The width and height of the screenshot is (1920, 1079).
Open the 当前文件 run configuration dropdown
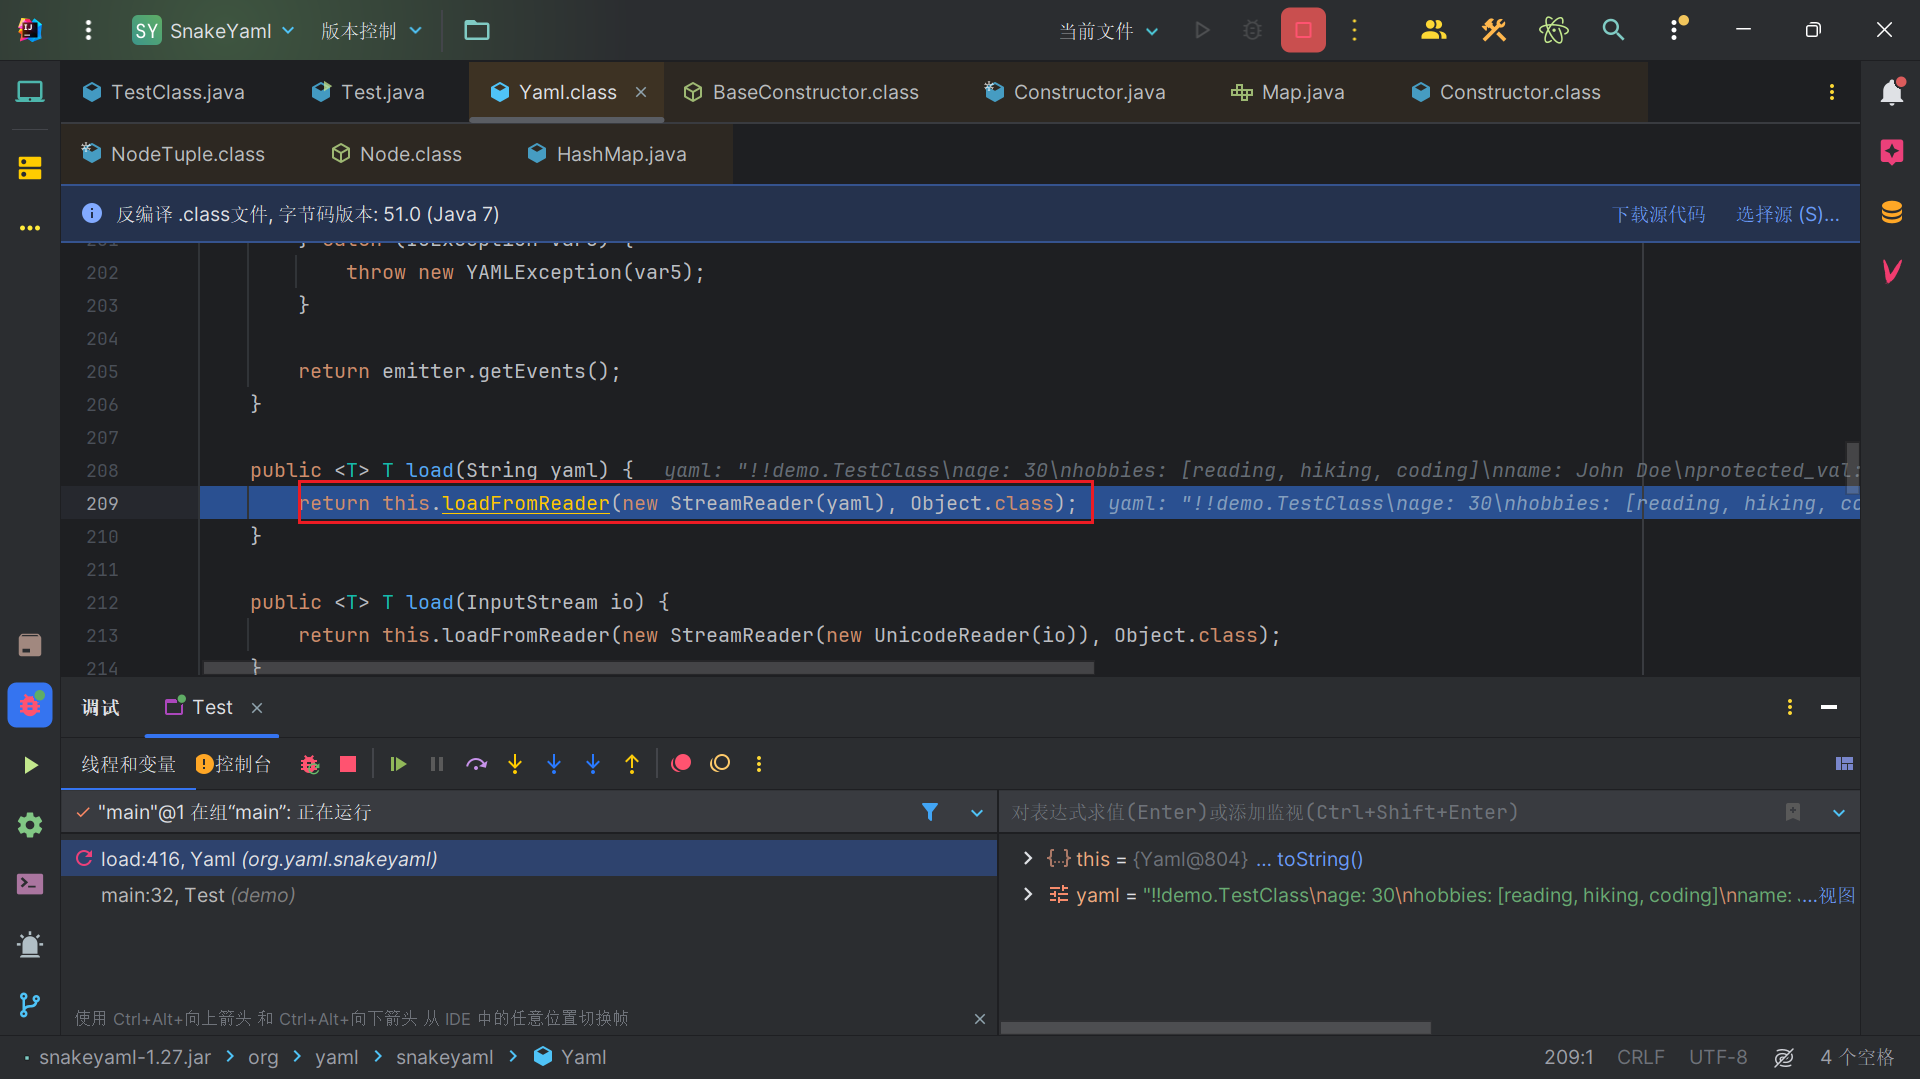coord(1108,30)
